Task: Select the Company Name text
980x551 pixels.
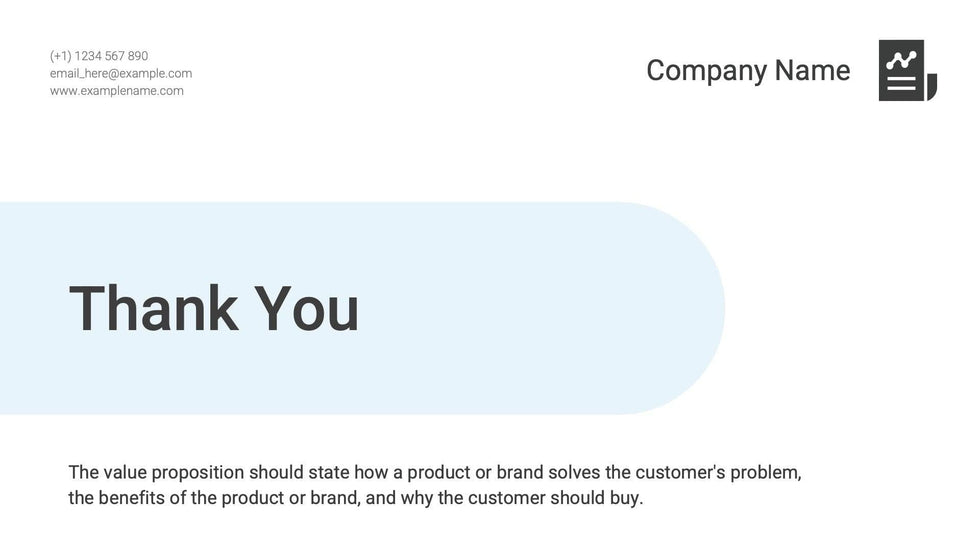Action: [748, 70]
